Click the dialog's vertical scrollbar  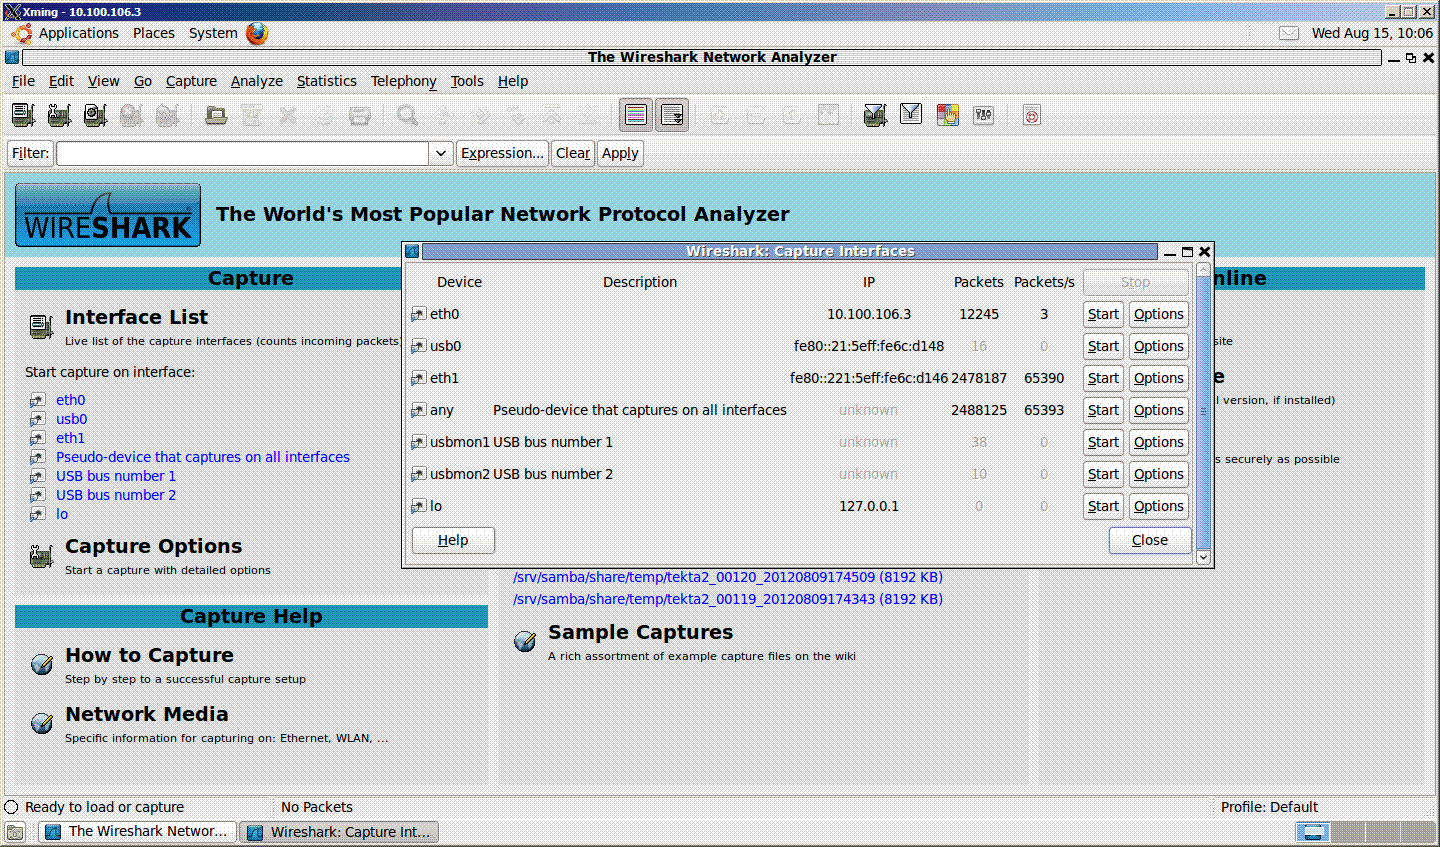(1203, 414)
